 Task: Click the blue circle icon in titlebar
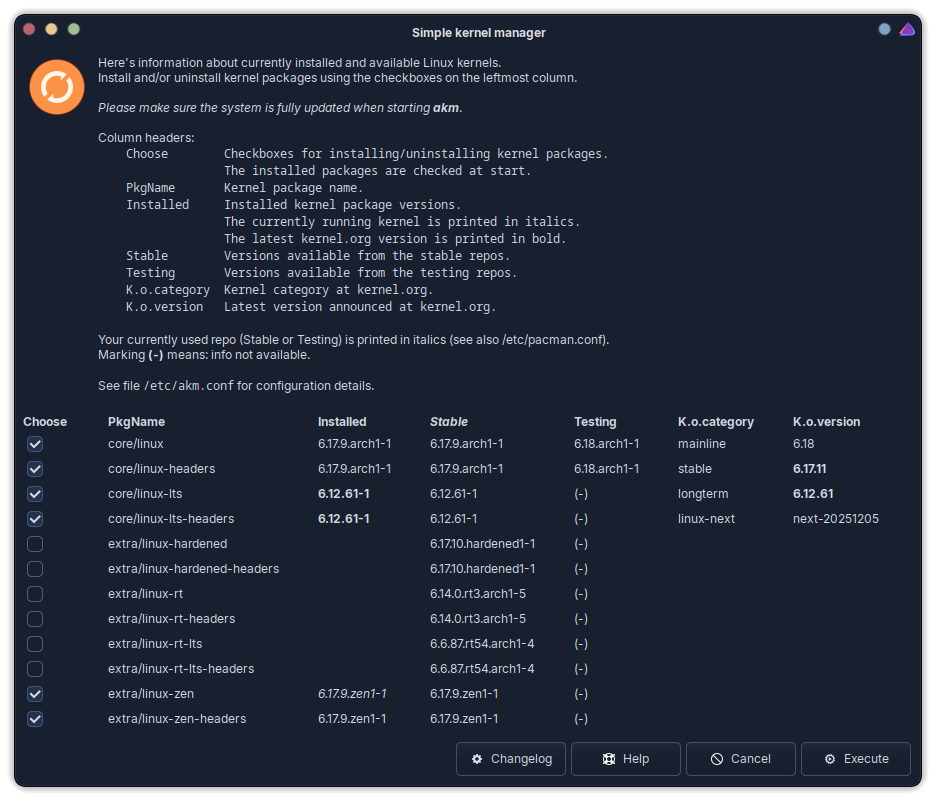884,30
